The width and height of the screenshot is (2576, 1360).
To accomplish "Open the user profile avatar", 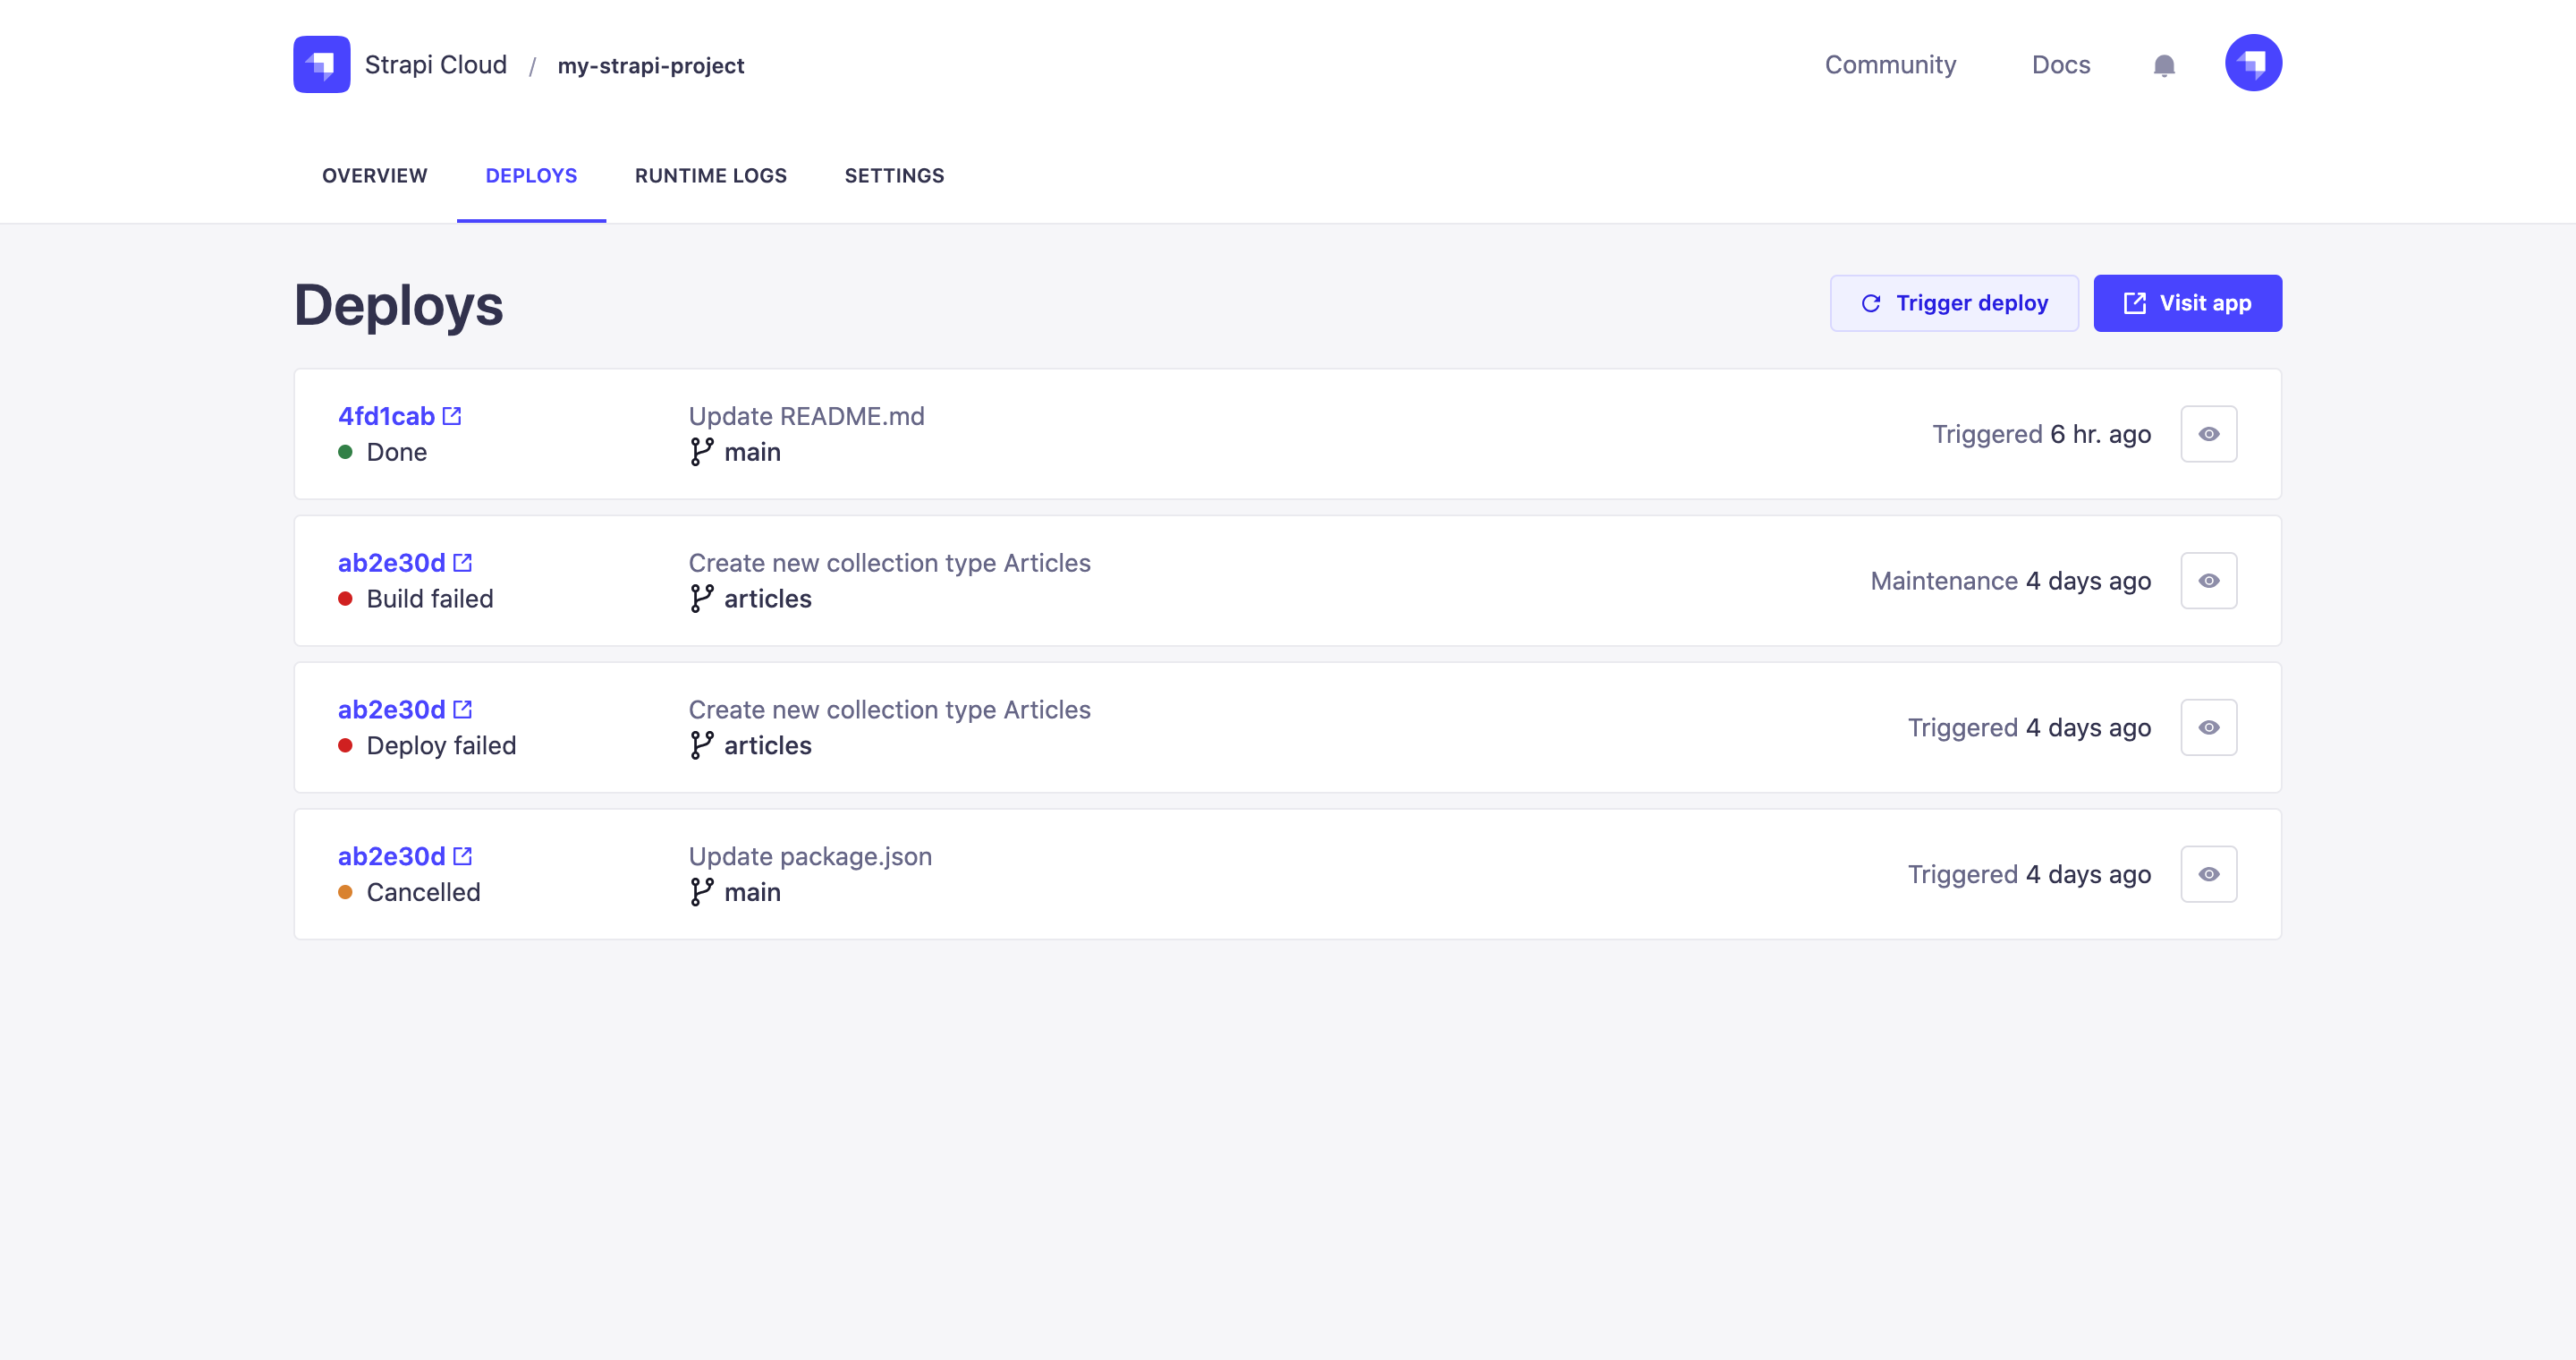I will click(x=2252, y=64).
